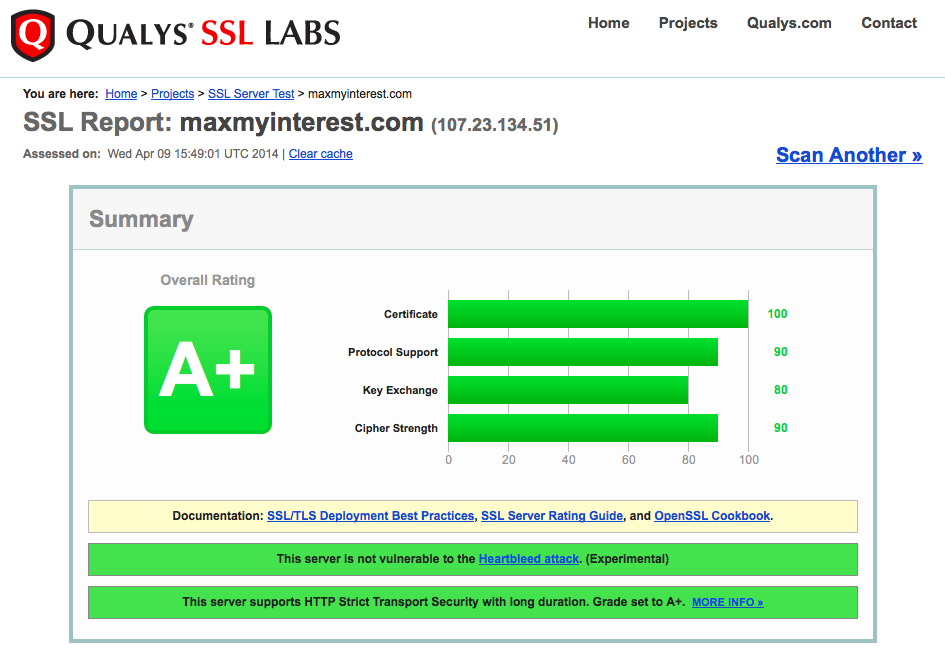945x654 pixels.
Task: Click the Cipher Strength chart label
Action: (x=396, y=428)
